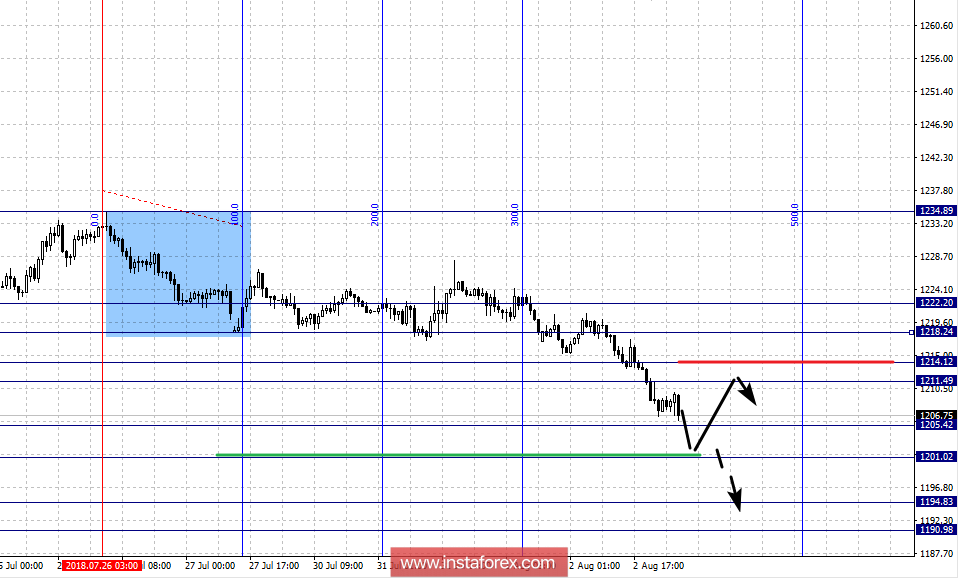Click the 0.0 time zone label
This screenshot has width=958, height=578.
tap(95, 219)
